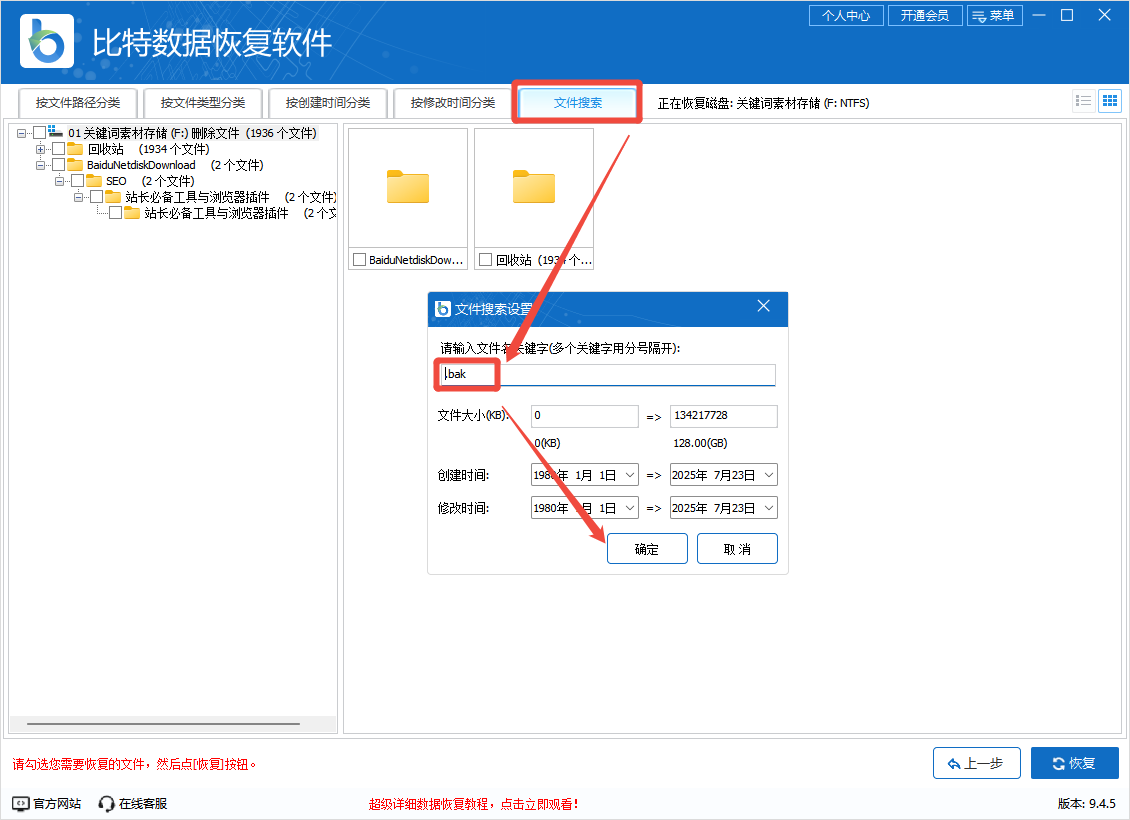Select root 01关键词素材存储 (F:) tree row
Screen dimensions: 1130x820
(192, 133)
